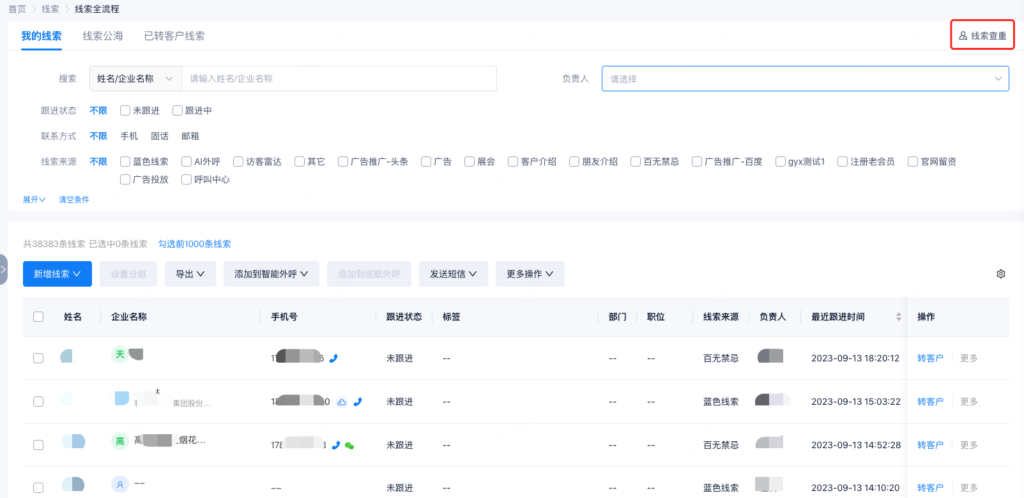
Task: Switch to the 线索公海 tab
Action: [x=101, y=36]
